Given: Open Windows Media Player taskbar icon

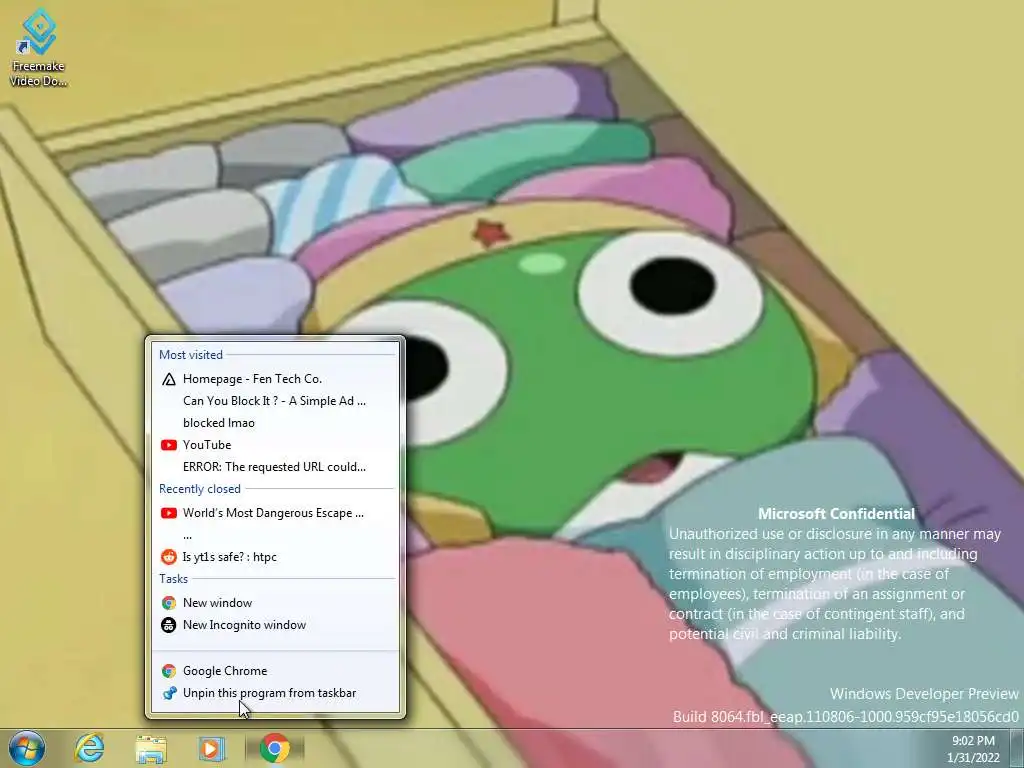Looking at the screenshot, I should (x=212, y=748).
